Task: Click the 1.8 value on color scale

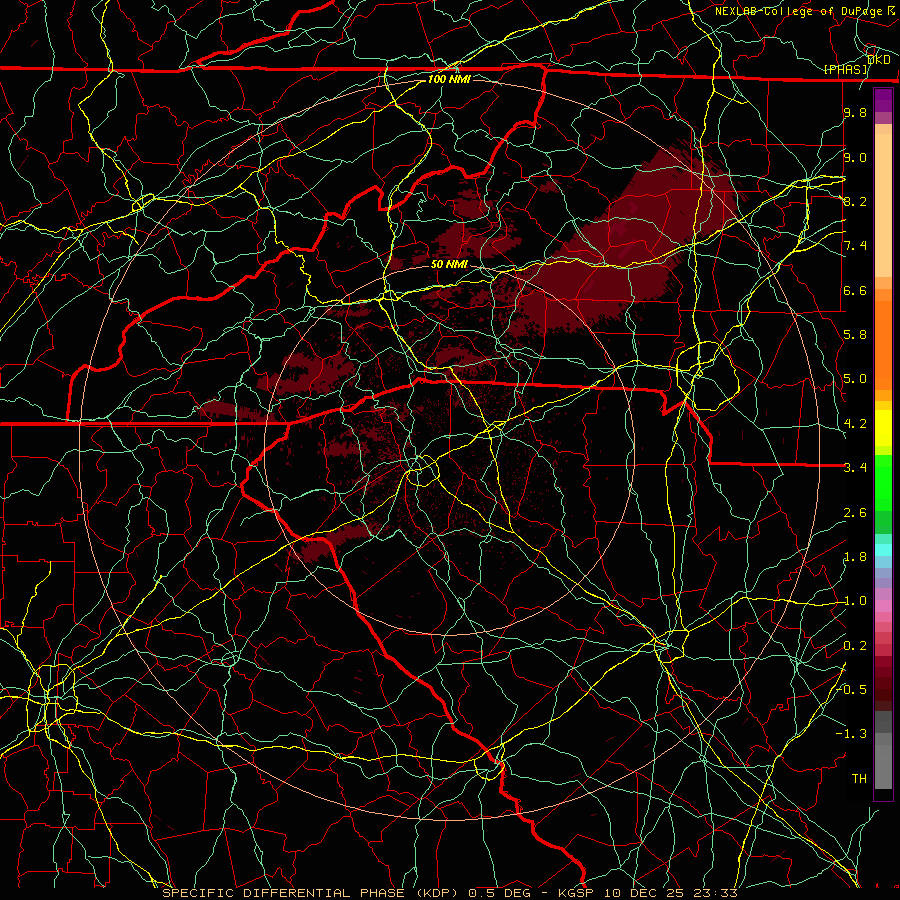Action: 855,557
